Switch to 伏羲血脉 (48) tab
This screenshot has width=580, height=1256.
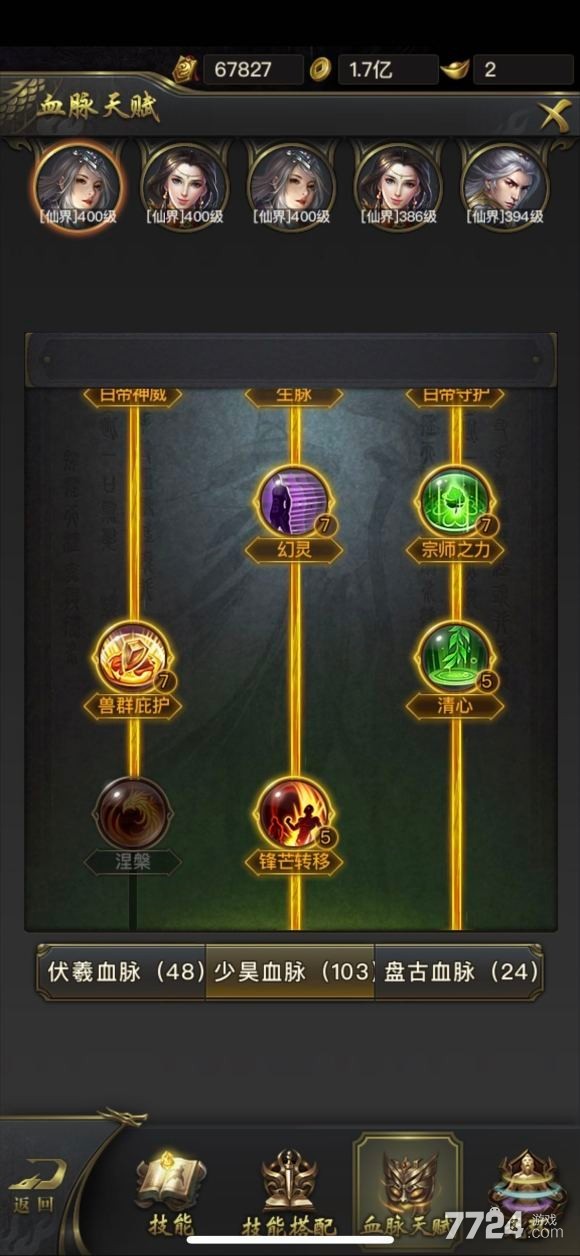click(x=124, y=971)
